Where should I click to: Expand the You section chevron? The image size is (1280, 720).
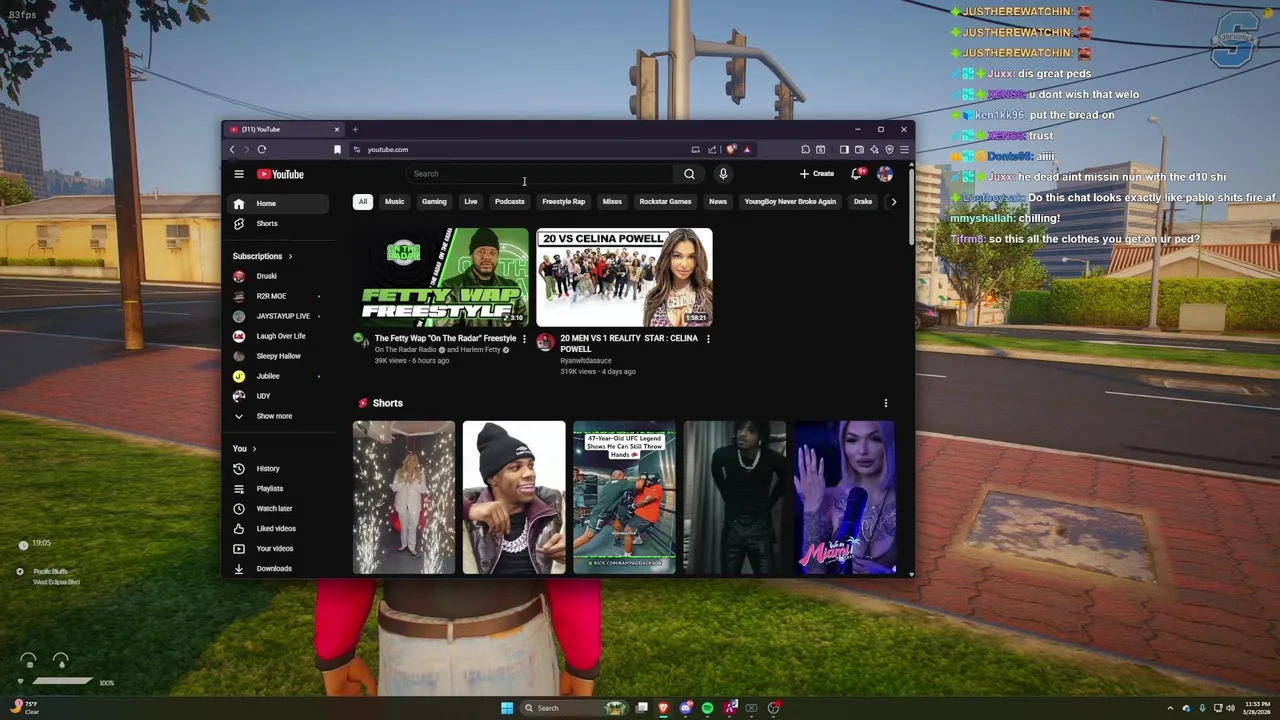(x=254, y=449)
